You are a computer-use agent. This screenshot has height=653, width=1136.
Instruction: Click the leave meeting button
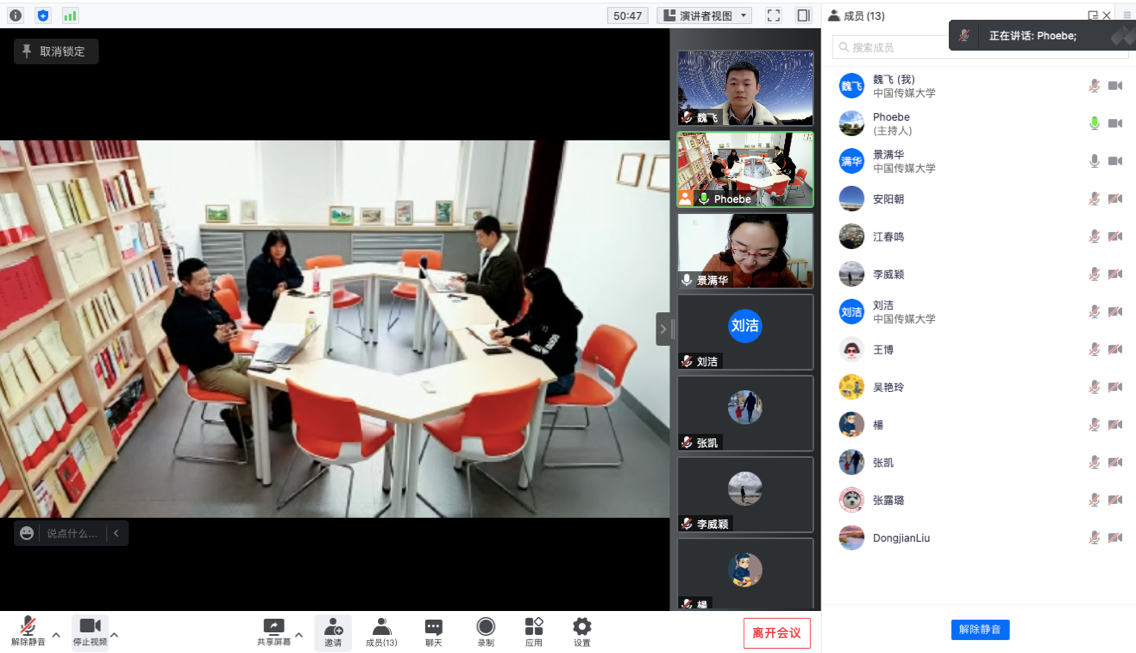coord(776,633)
